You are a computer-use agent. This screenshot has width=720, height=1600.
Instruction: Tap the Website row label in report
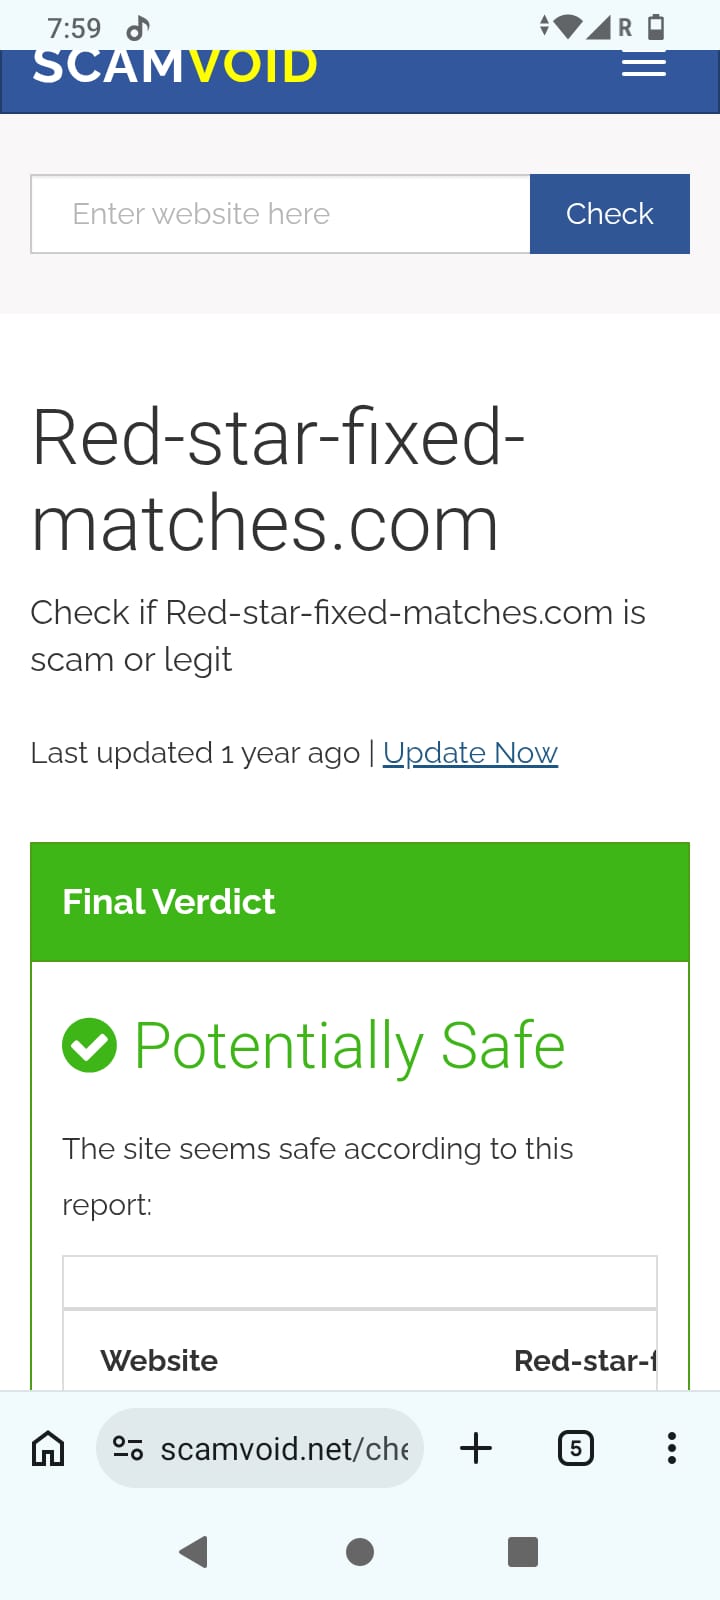click(x=159, y=1360)
